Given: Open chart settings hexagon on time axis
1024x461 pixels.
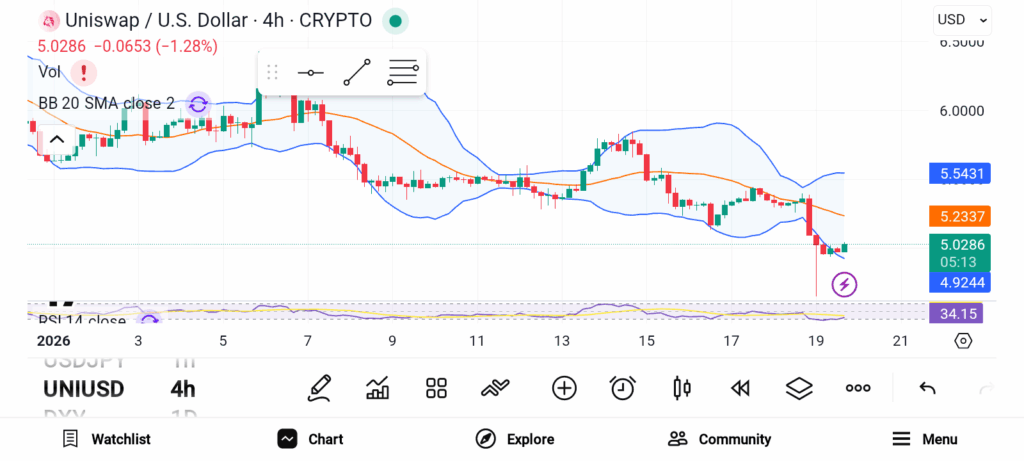Looking at the screenshot, I should (962, 341).
